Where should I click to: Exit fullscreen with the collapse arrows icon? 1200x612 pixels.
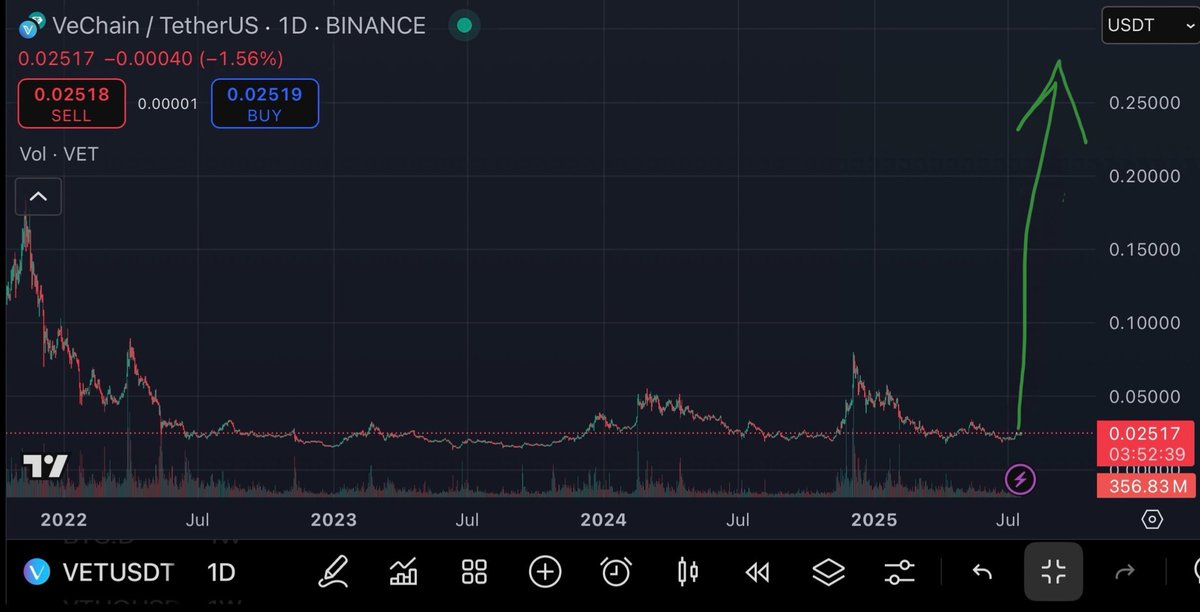pos(1053,572)
